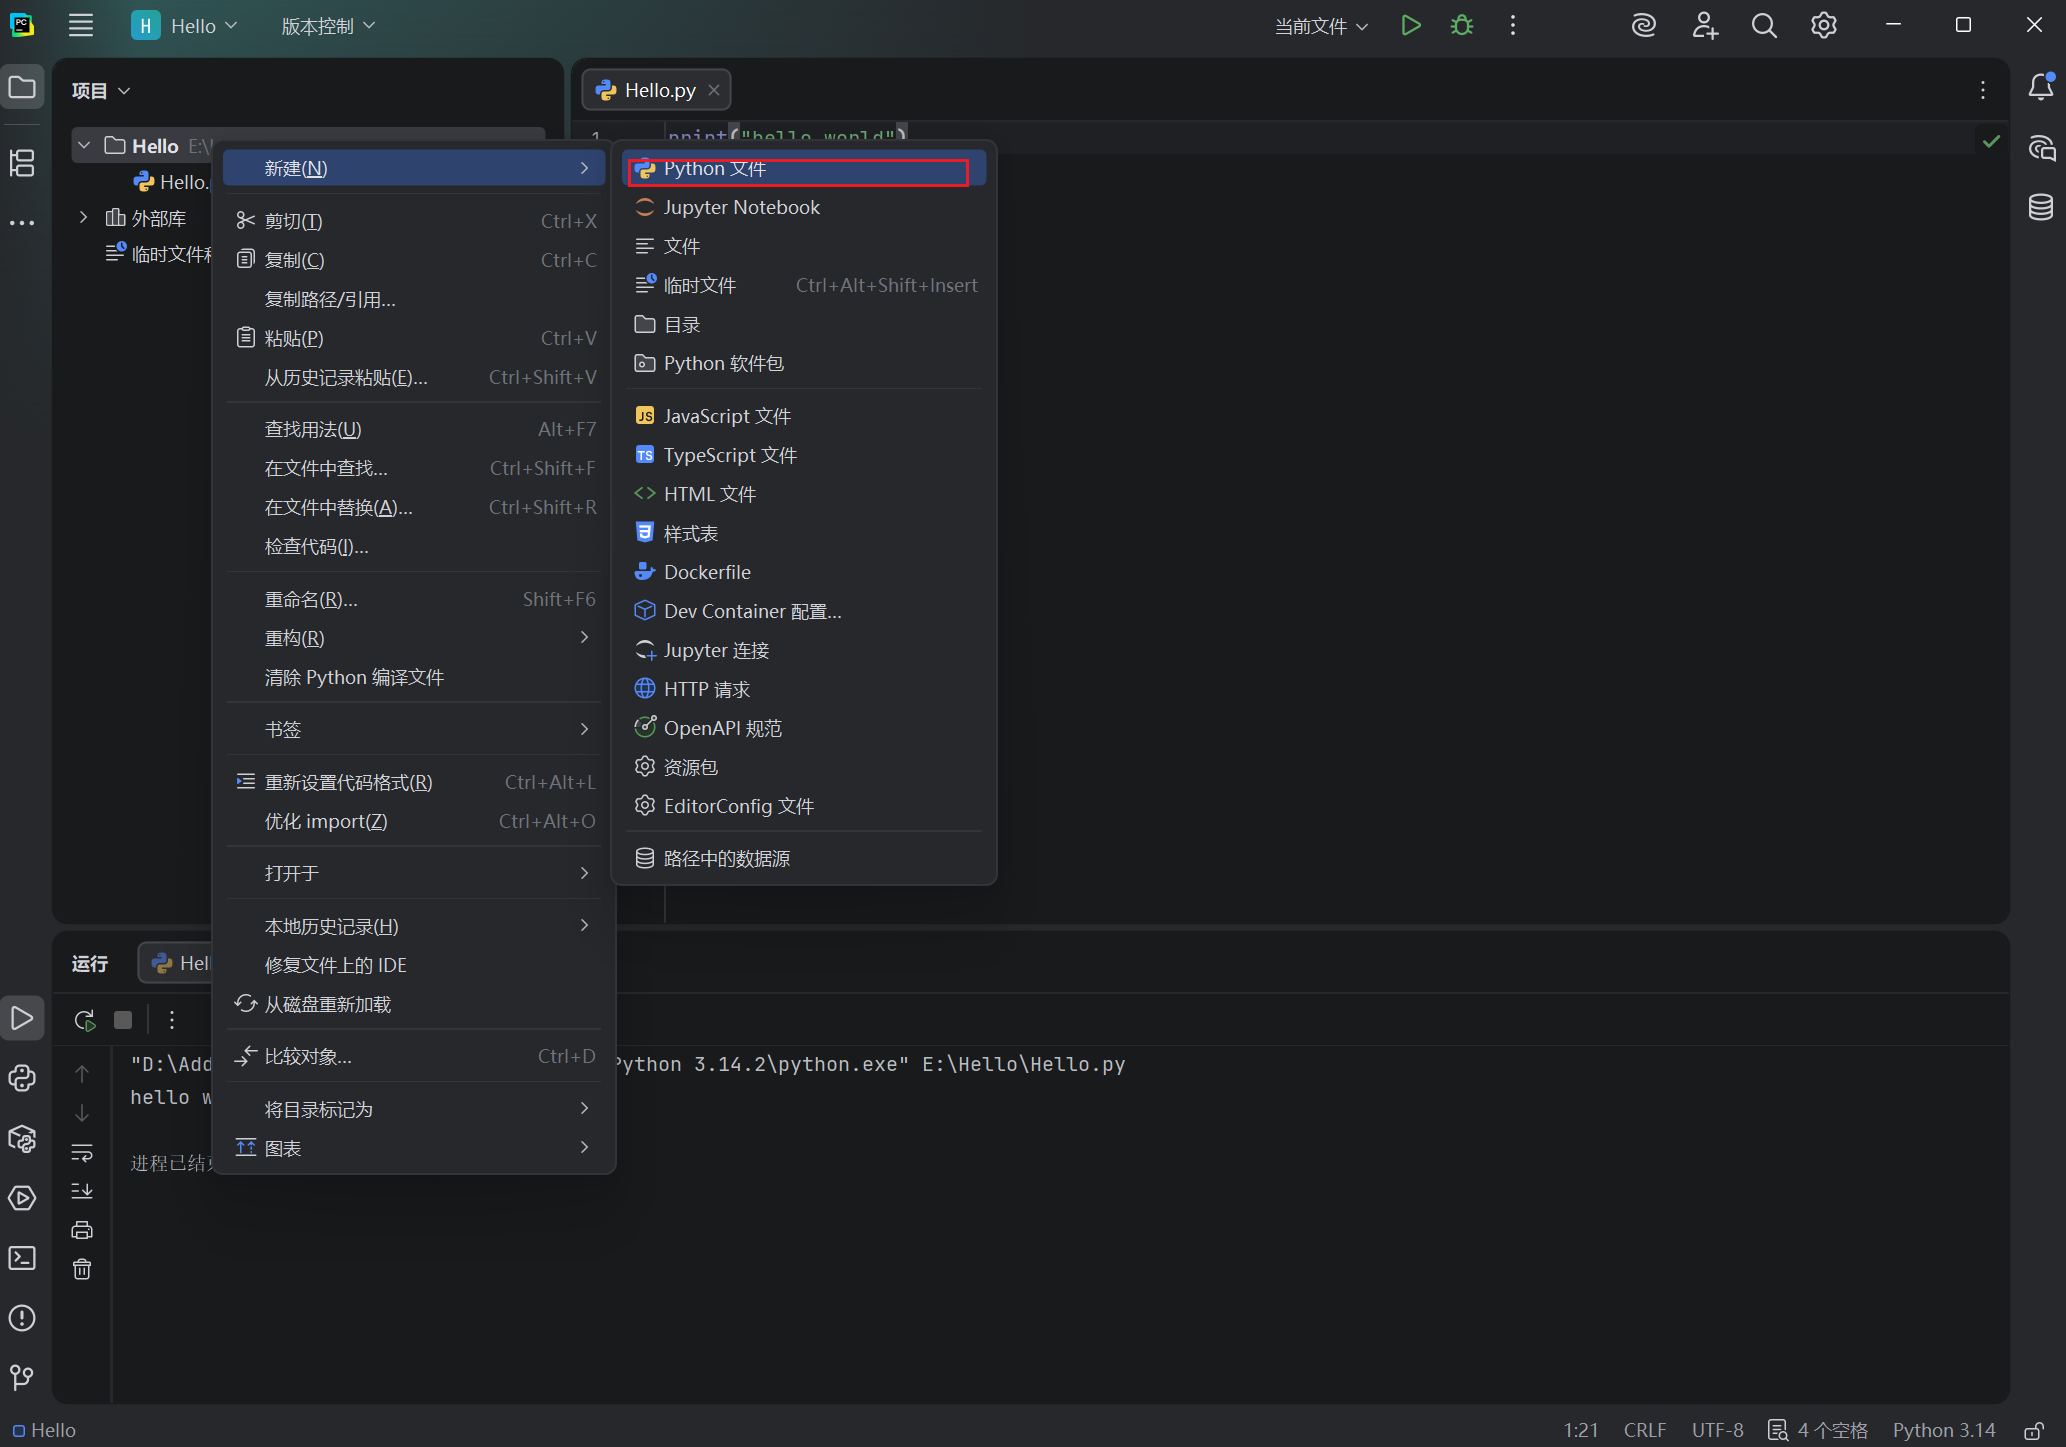Screen dimensions: 2066x1447
Task: Click the Search Everywhere magnifier icon
Action: (x=1764, y=26)
